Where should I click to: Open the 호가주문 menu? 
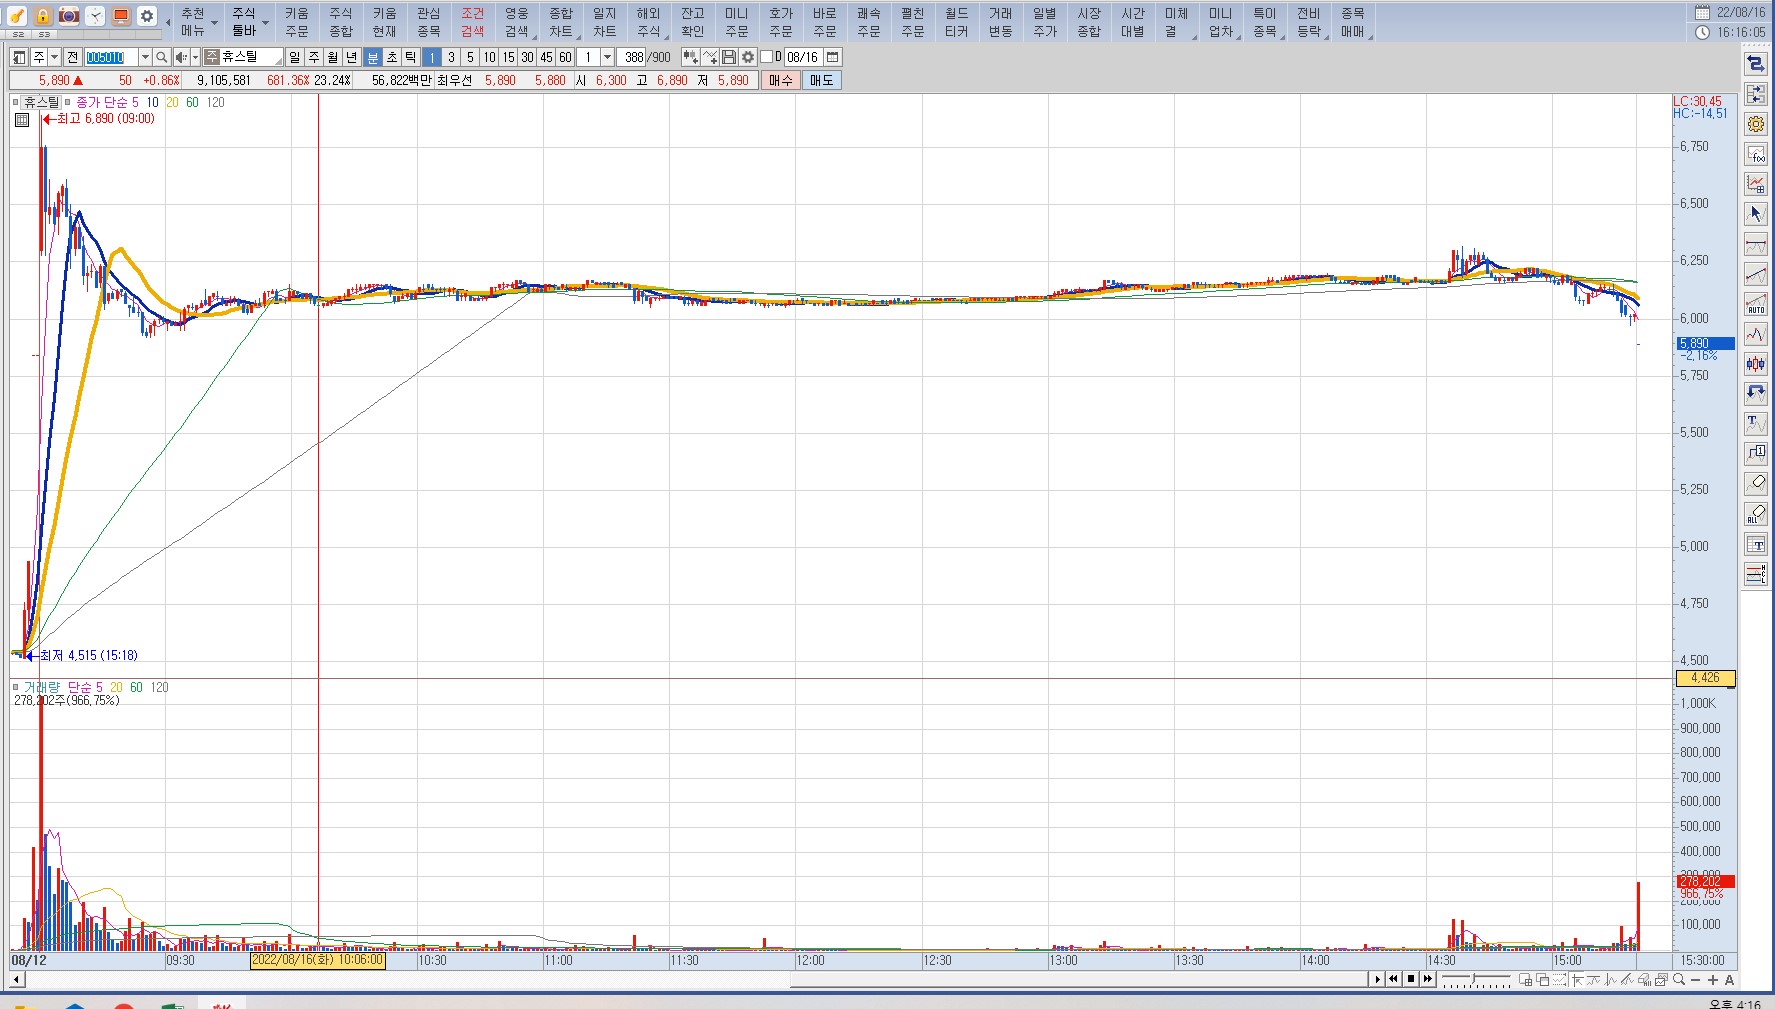coord(781,22)
